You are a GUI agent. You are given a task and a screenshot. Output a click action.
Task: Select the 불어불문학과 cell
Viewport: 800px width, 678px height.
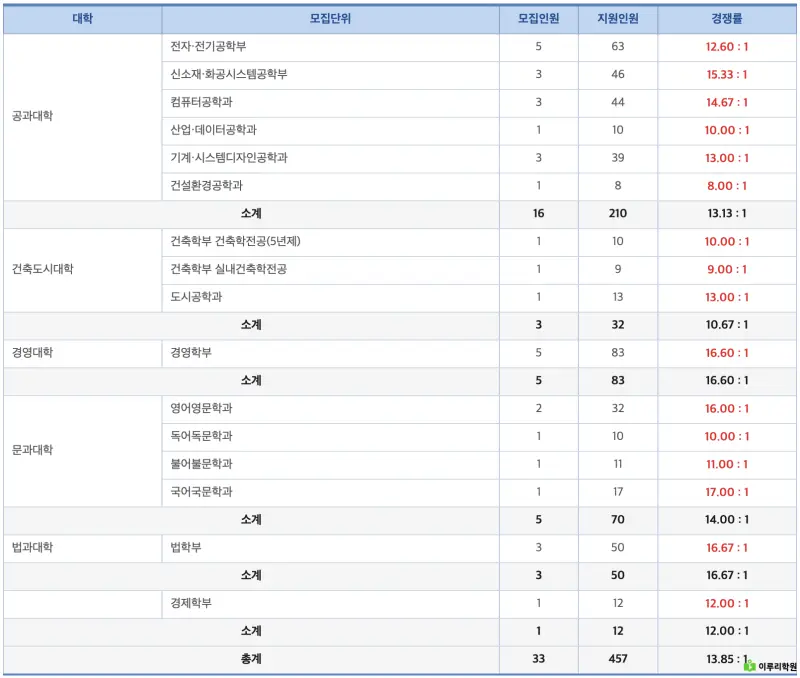click(330, 464)
